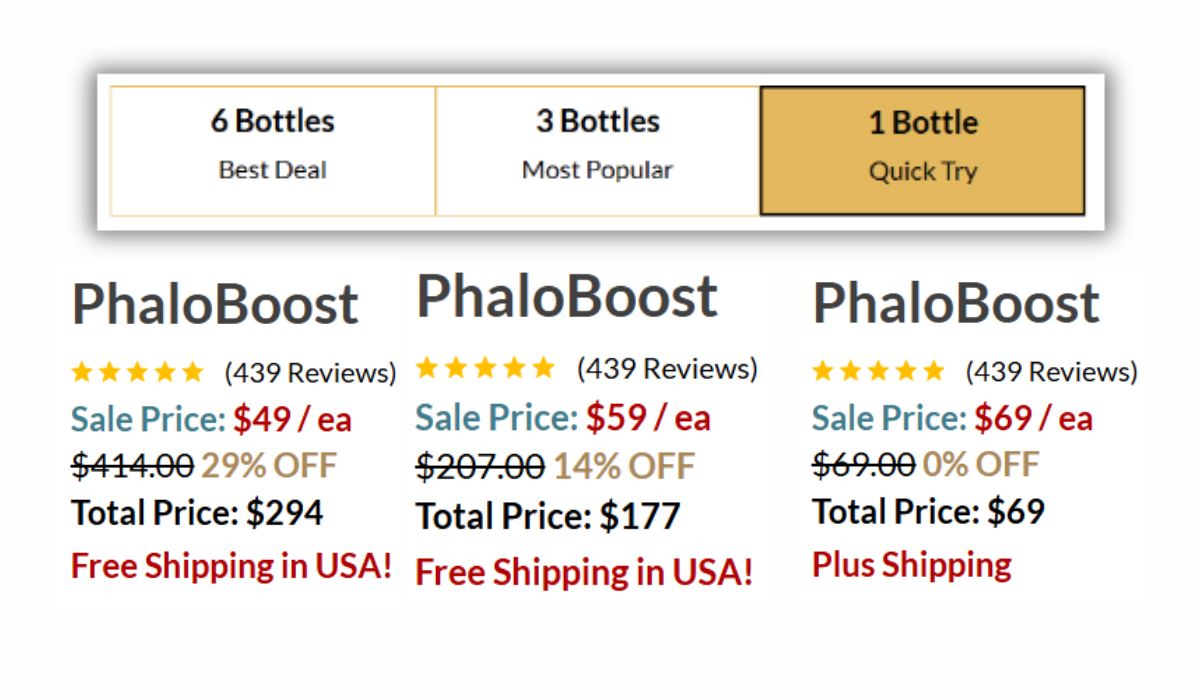
Task: Click the star rating under the 6-bottle PhaloBoost
Action: pos(138,373)
